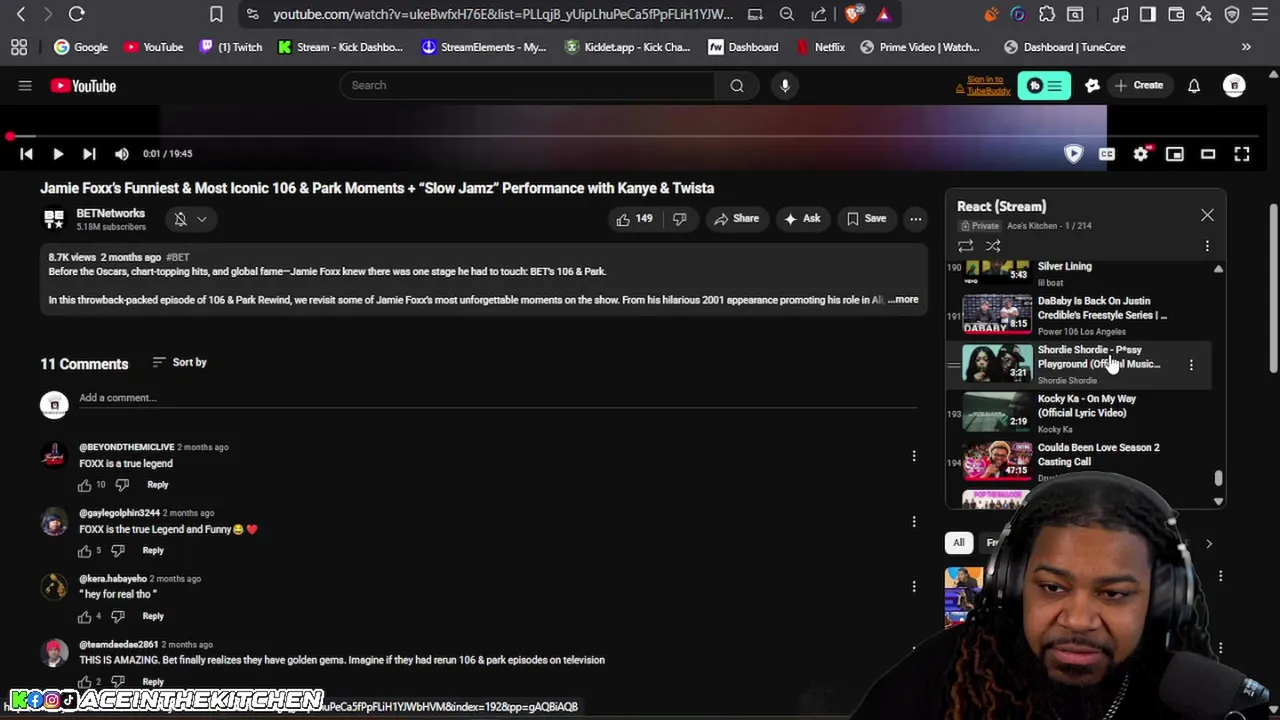Expand description with ...more
Image resolution: width=1280 pixels, height=720 pixels.
(x=903, y=300)
